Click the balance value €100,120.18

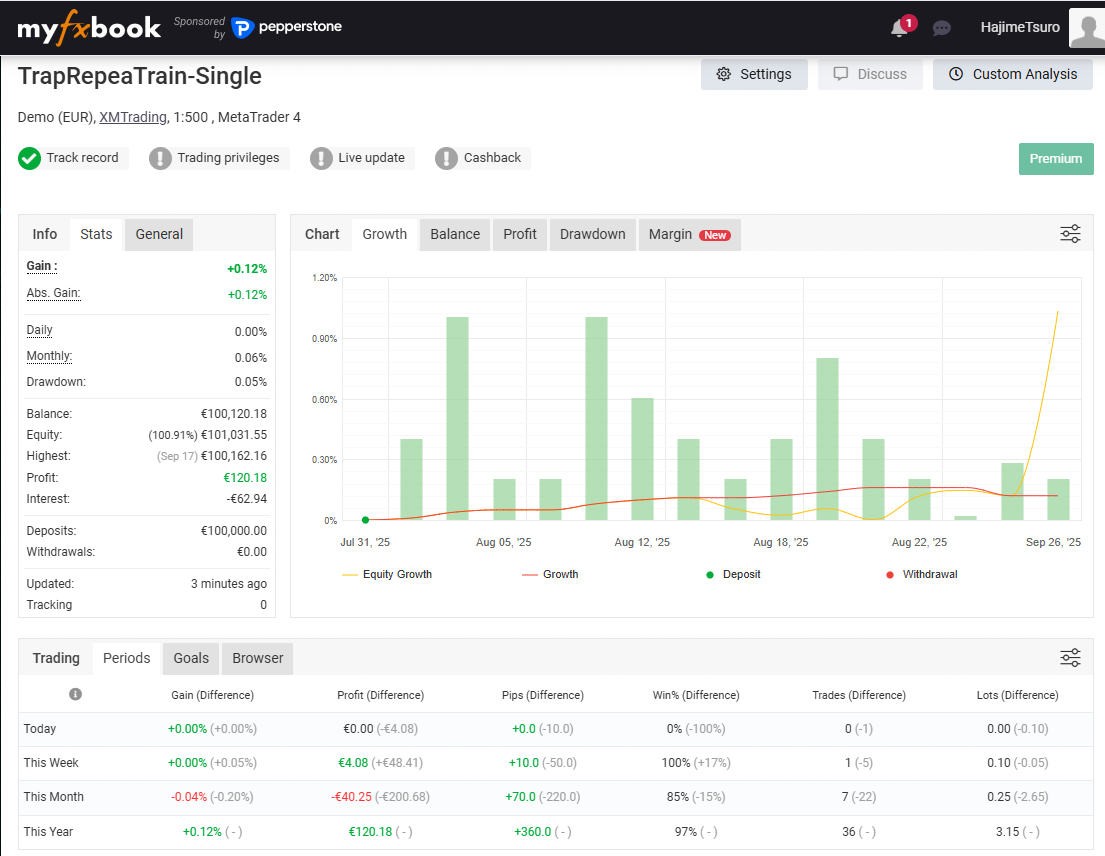[x=234, y=414]
